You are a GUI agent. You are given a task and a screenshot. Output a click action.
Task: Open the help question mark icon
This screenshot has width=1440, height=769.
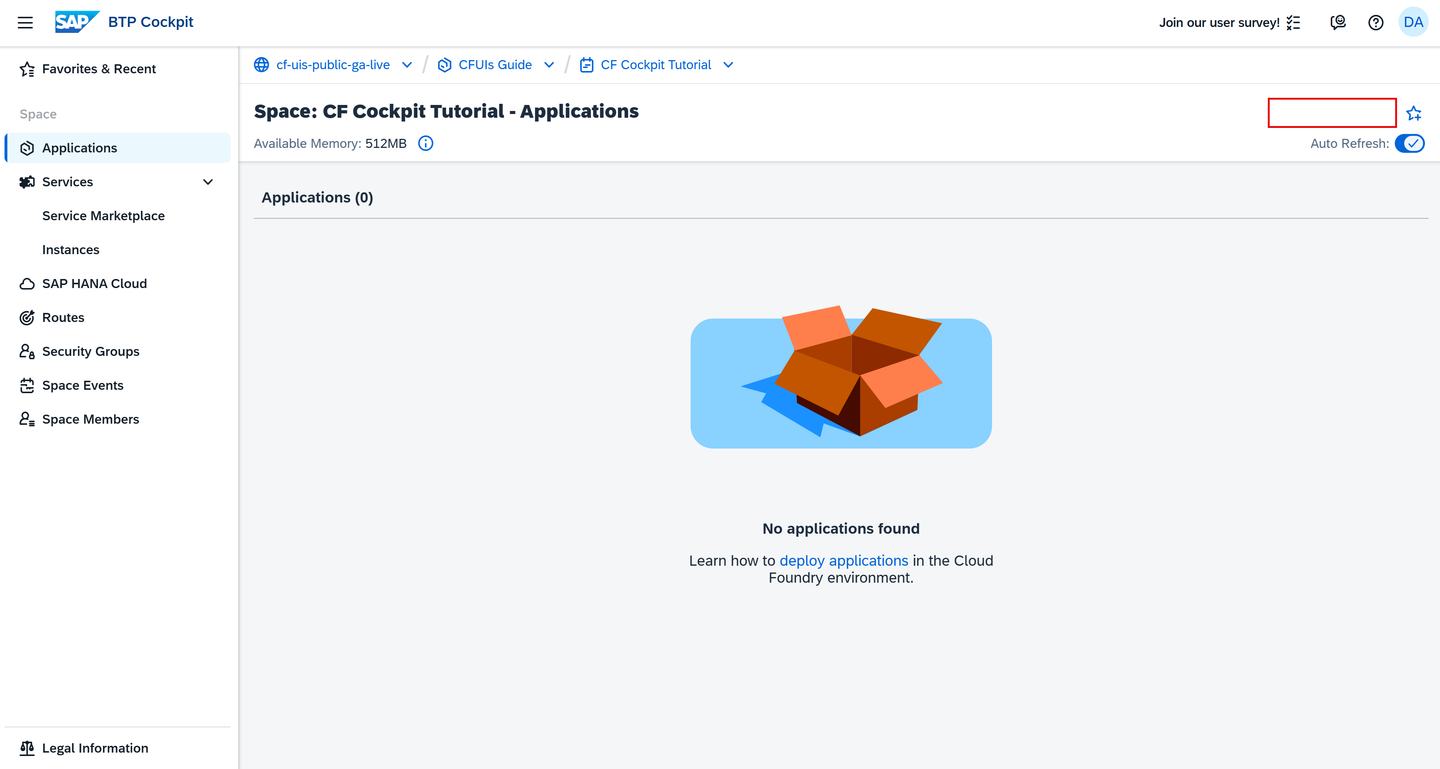(1376, 22)
